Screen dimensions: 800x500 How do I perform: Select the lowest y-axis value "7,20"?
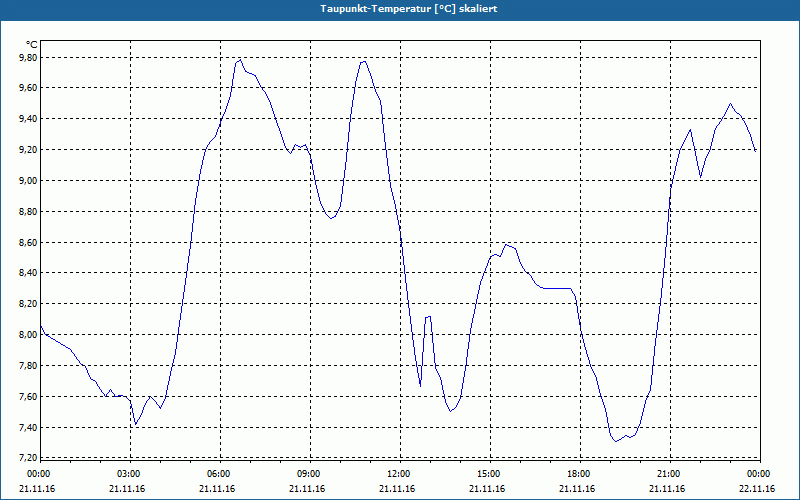tap(28, 457)
